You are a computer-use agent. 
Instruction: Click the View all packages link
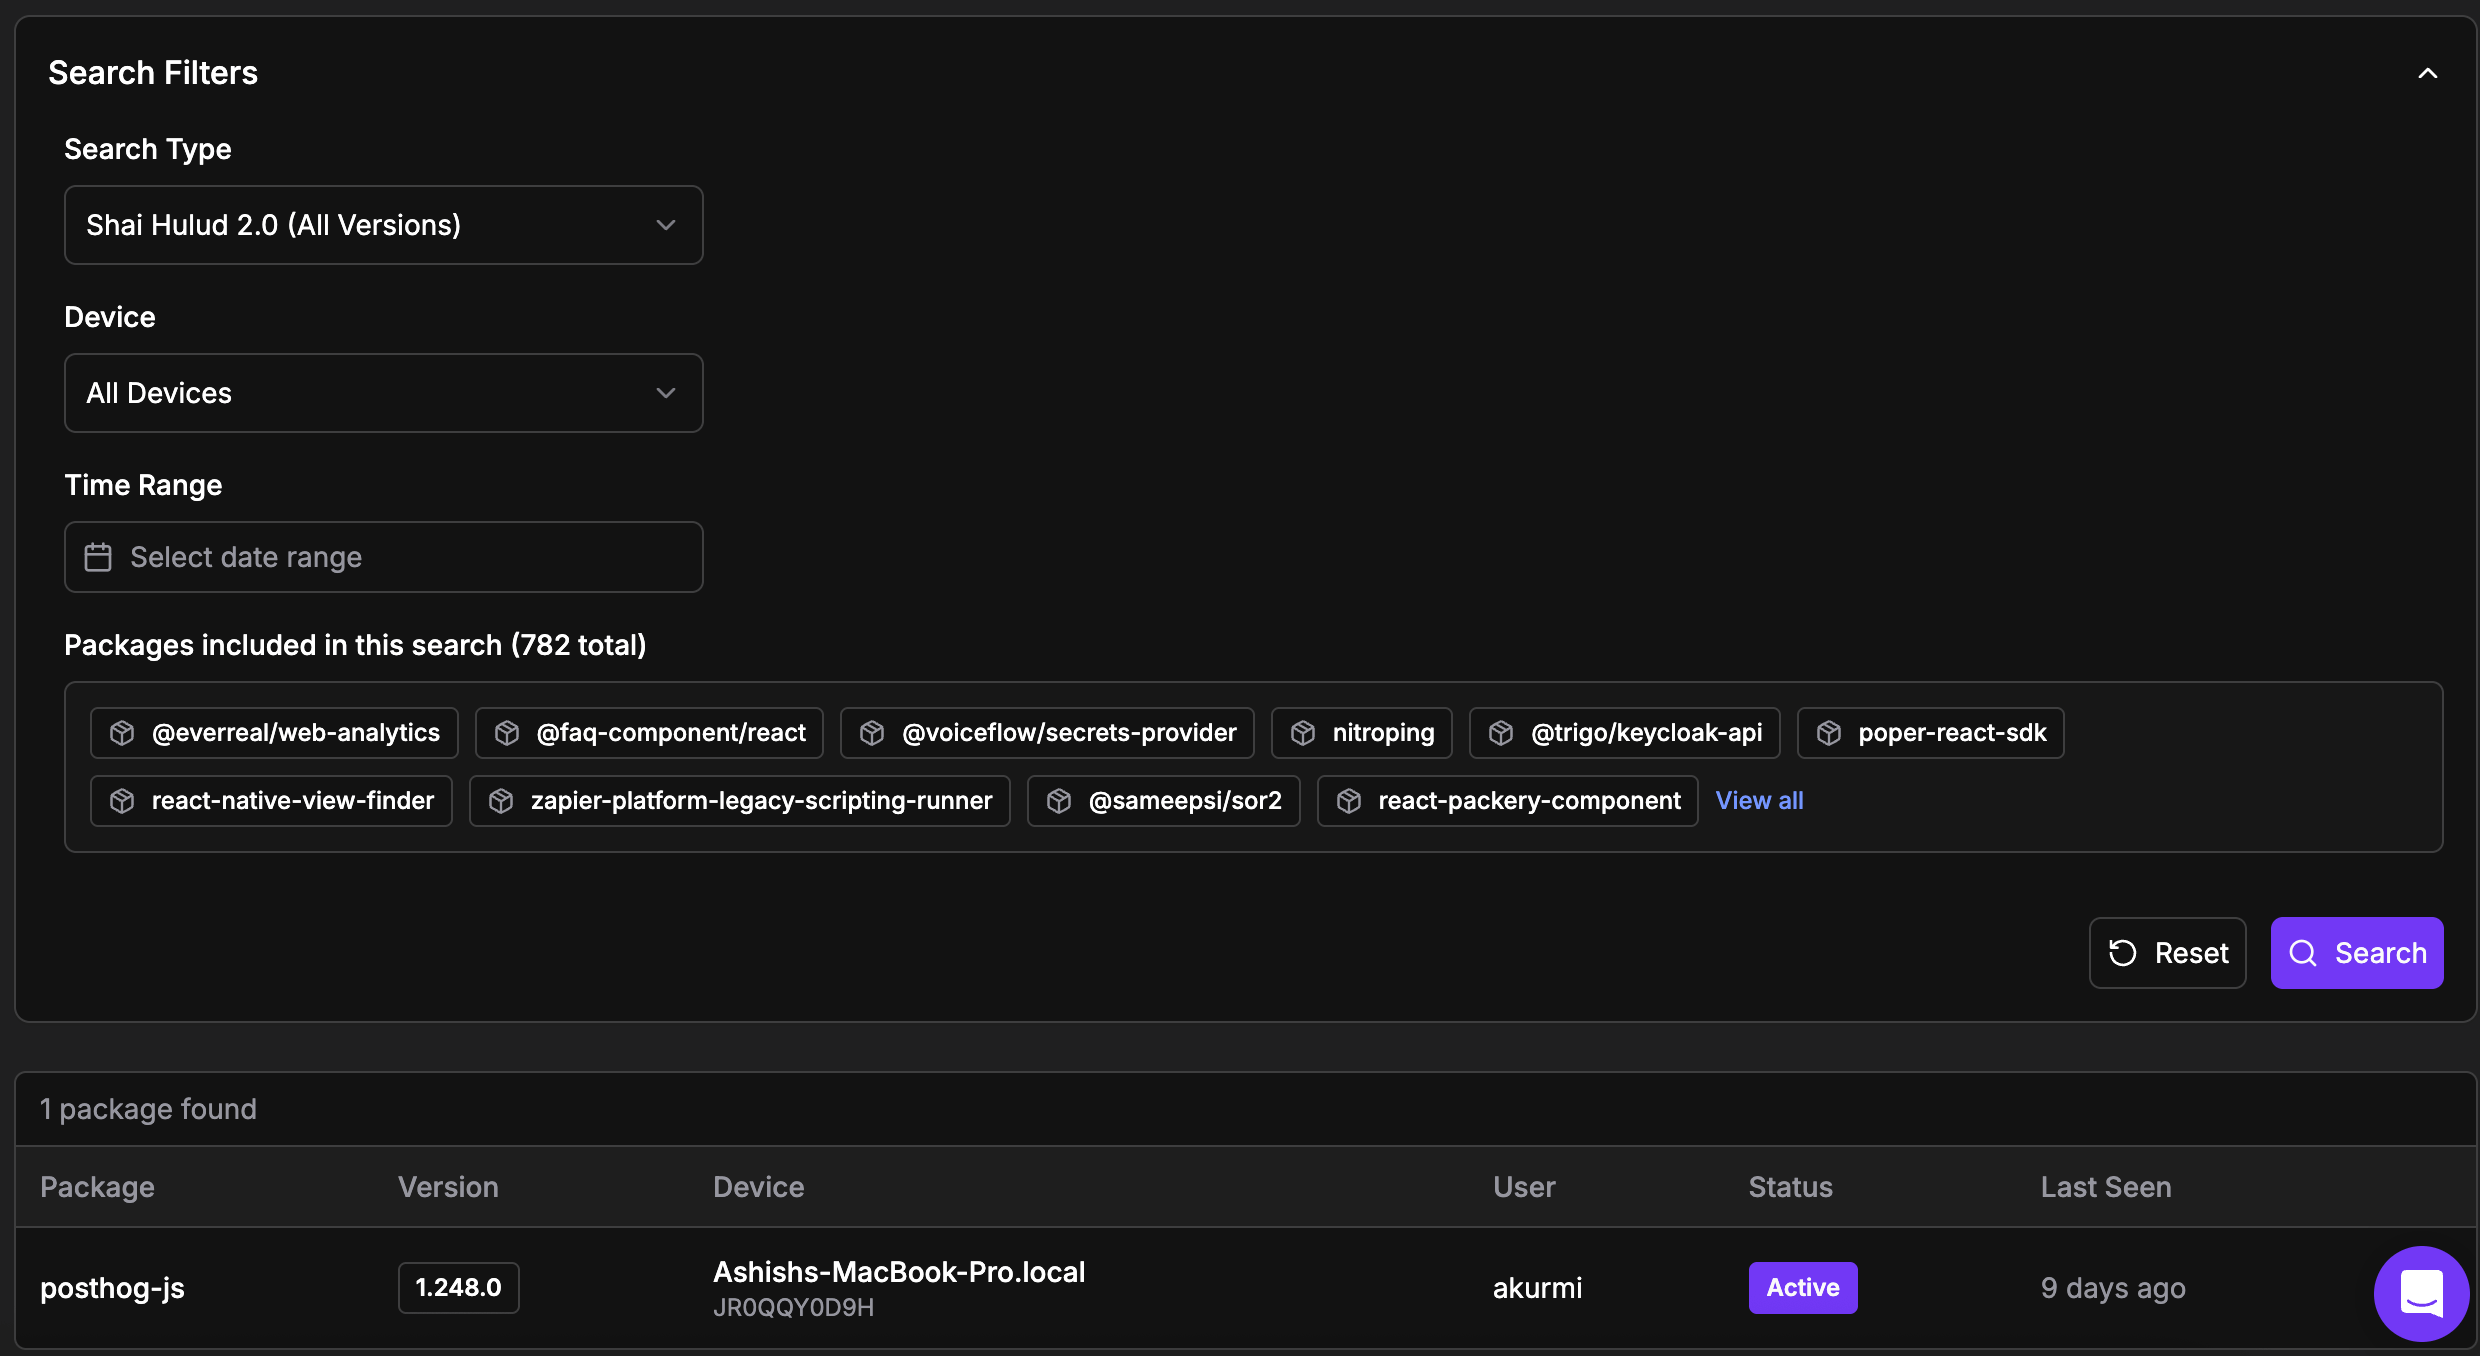pos(1759,801)
